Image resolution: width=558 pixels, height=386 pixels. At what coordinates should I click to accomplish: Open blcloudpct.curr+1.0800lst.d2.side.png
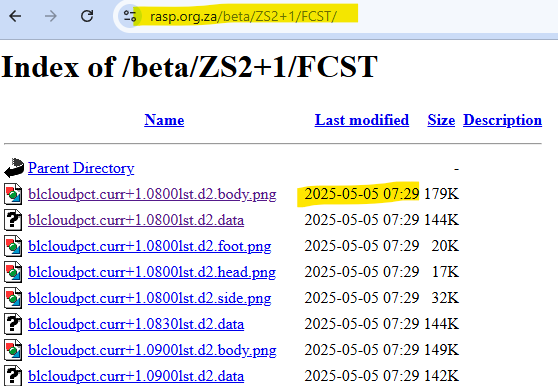click(149, 298)
